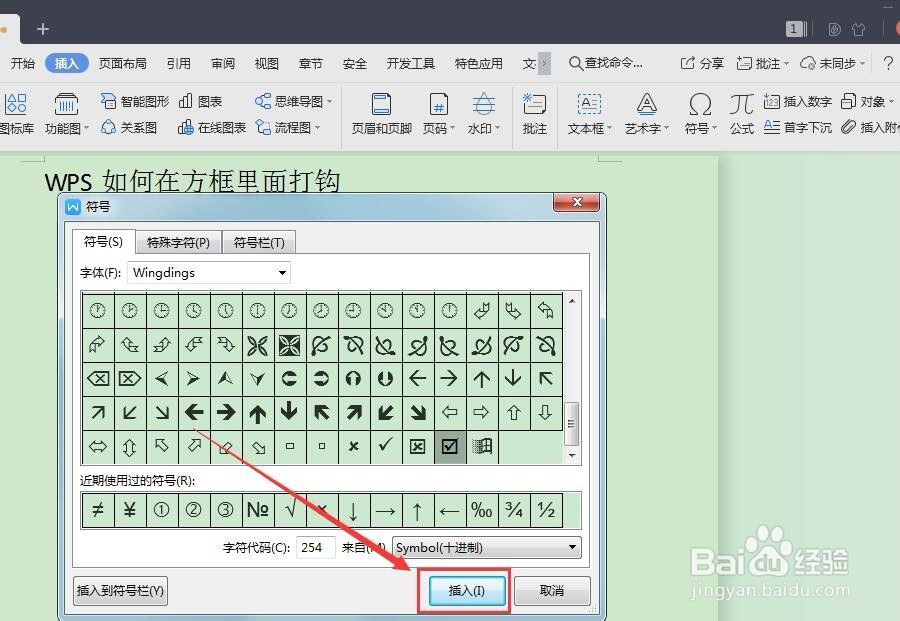
Task: Insert a 关系图 relationship diagram
Action: [x=129, y=127]
